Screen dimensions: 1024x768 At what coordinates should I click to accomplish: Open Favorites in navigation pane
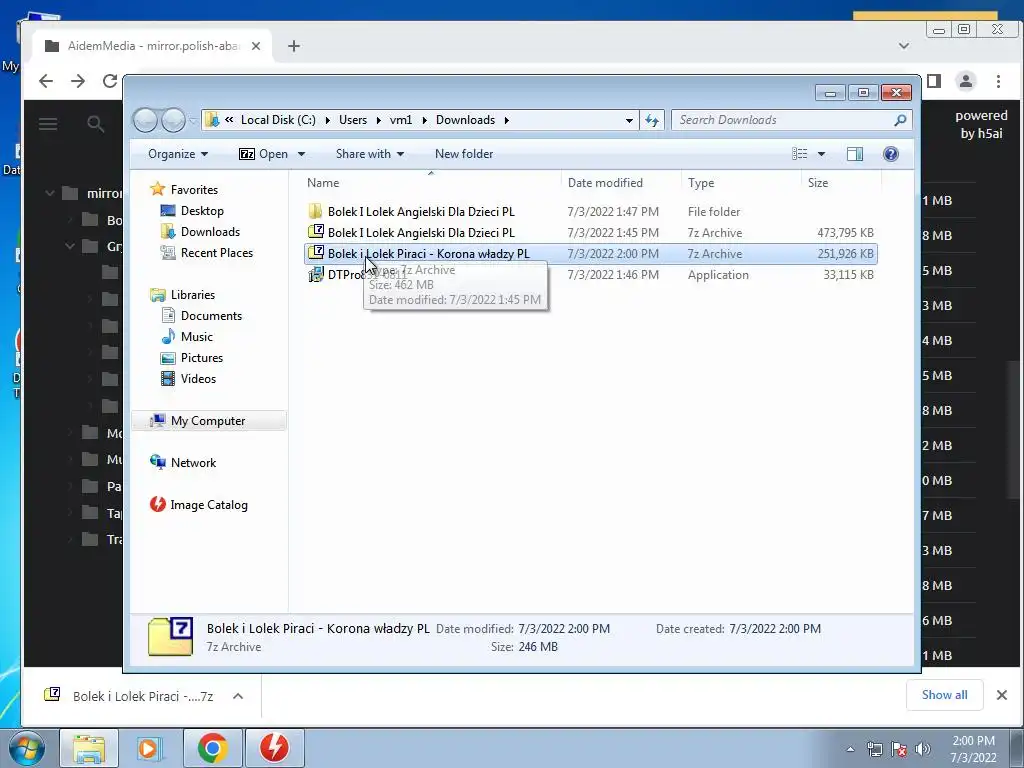pos(194,189)
